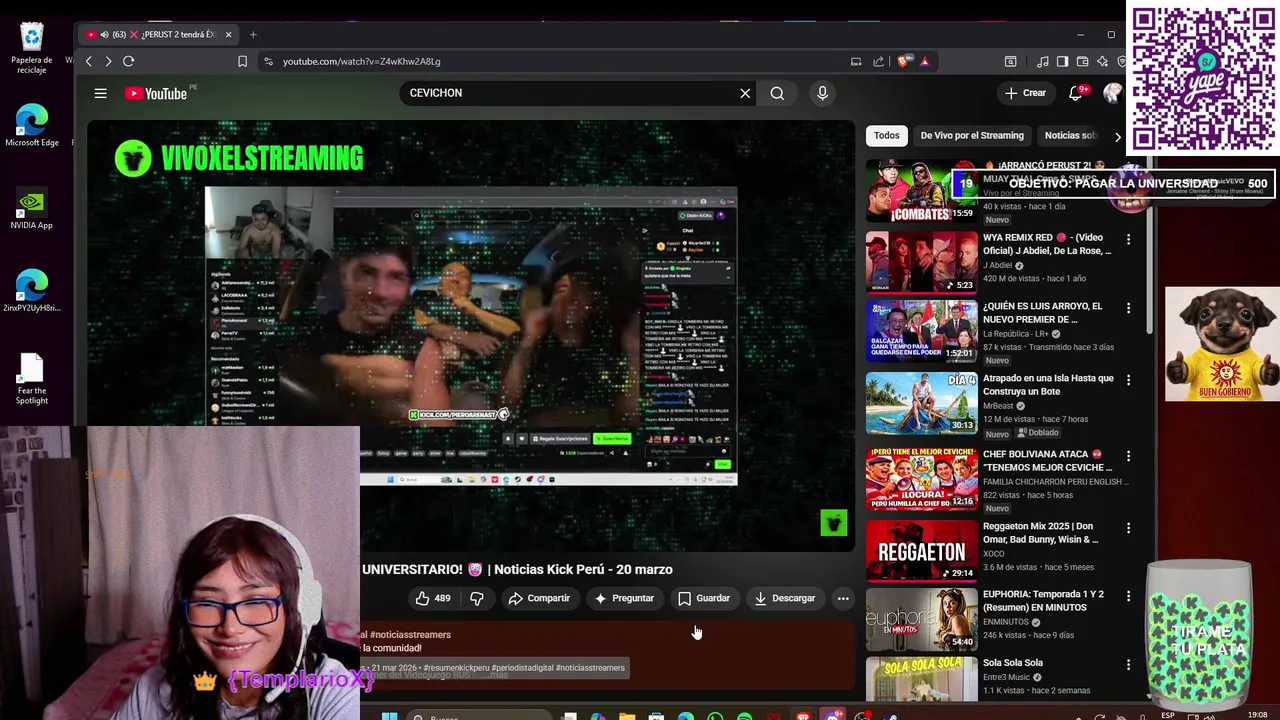Open the share icon in the address bar
This screenshot has height=720, width=1280.
click(878, 61)
